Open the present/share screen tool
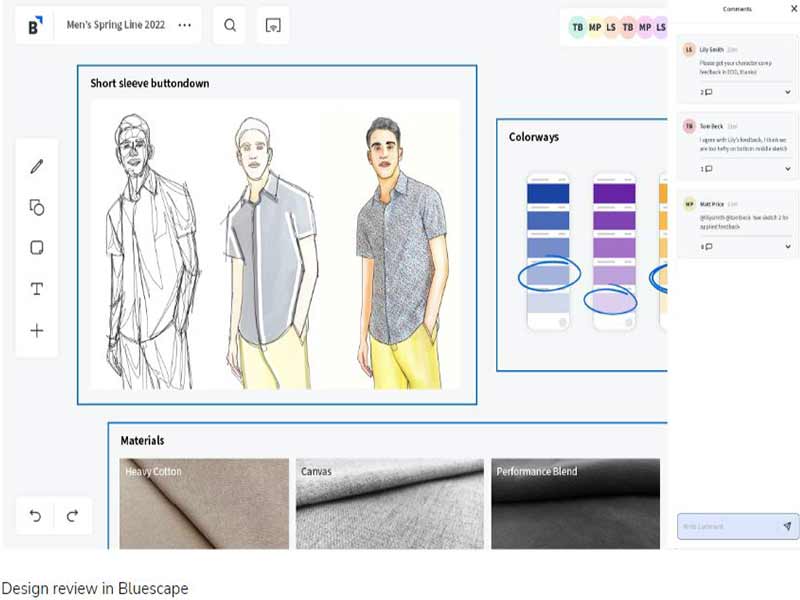The width and height of the screenshot is (800, 600). pyautogui.click(x=271, y=24)
